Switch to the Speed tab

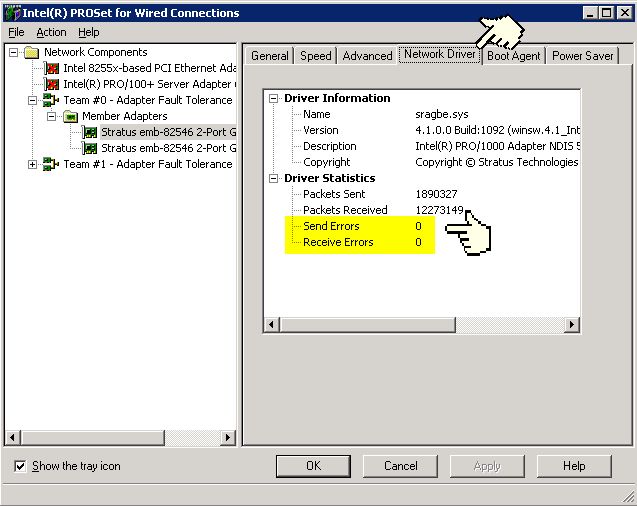coord(316,56)
